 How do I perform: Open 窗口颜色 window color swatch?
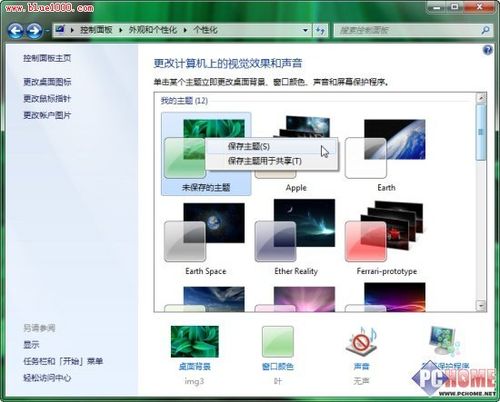point(278,342)
